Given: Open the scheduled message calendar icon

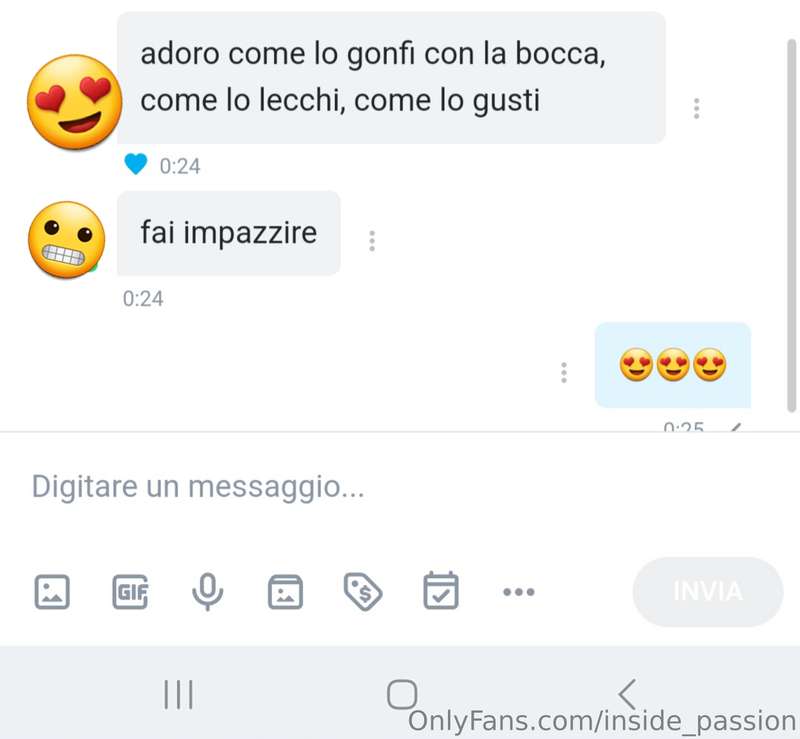Looking at the screenshot, I should click(441, 590).
